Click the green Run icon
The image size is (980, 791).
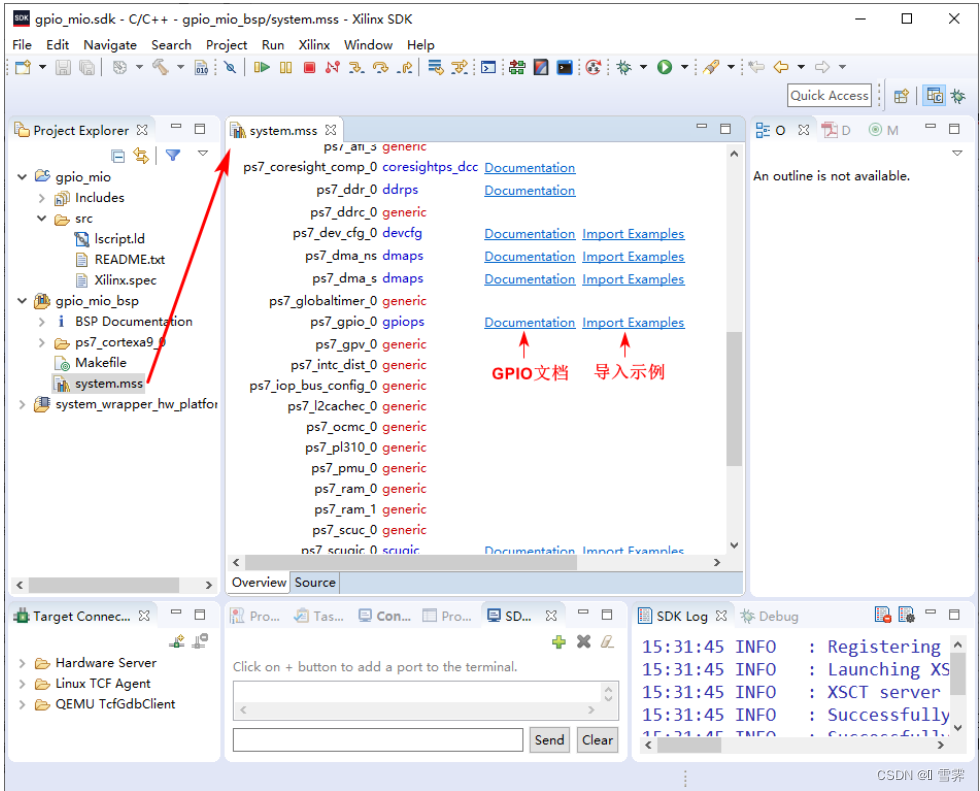point(664,67)
